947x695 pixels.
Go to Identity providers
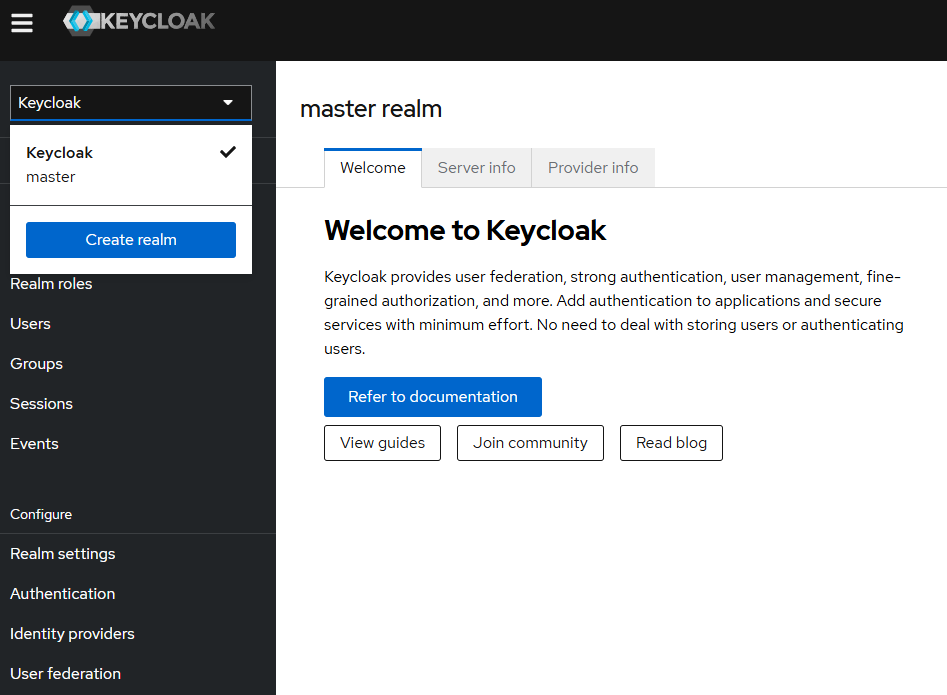pyautogui.click(x=72, y=634)
